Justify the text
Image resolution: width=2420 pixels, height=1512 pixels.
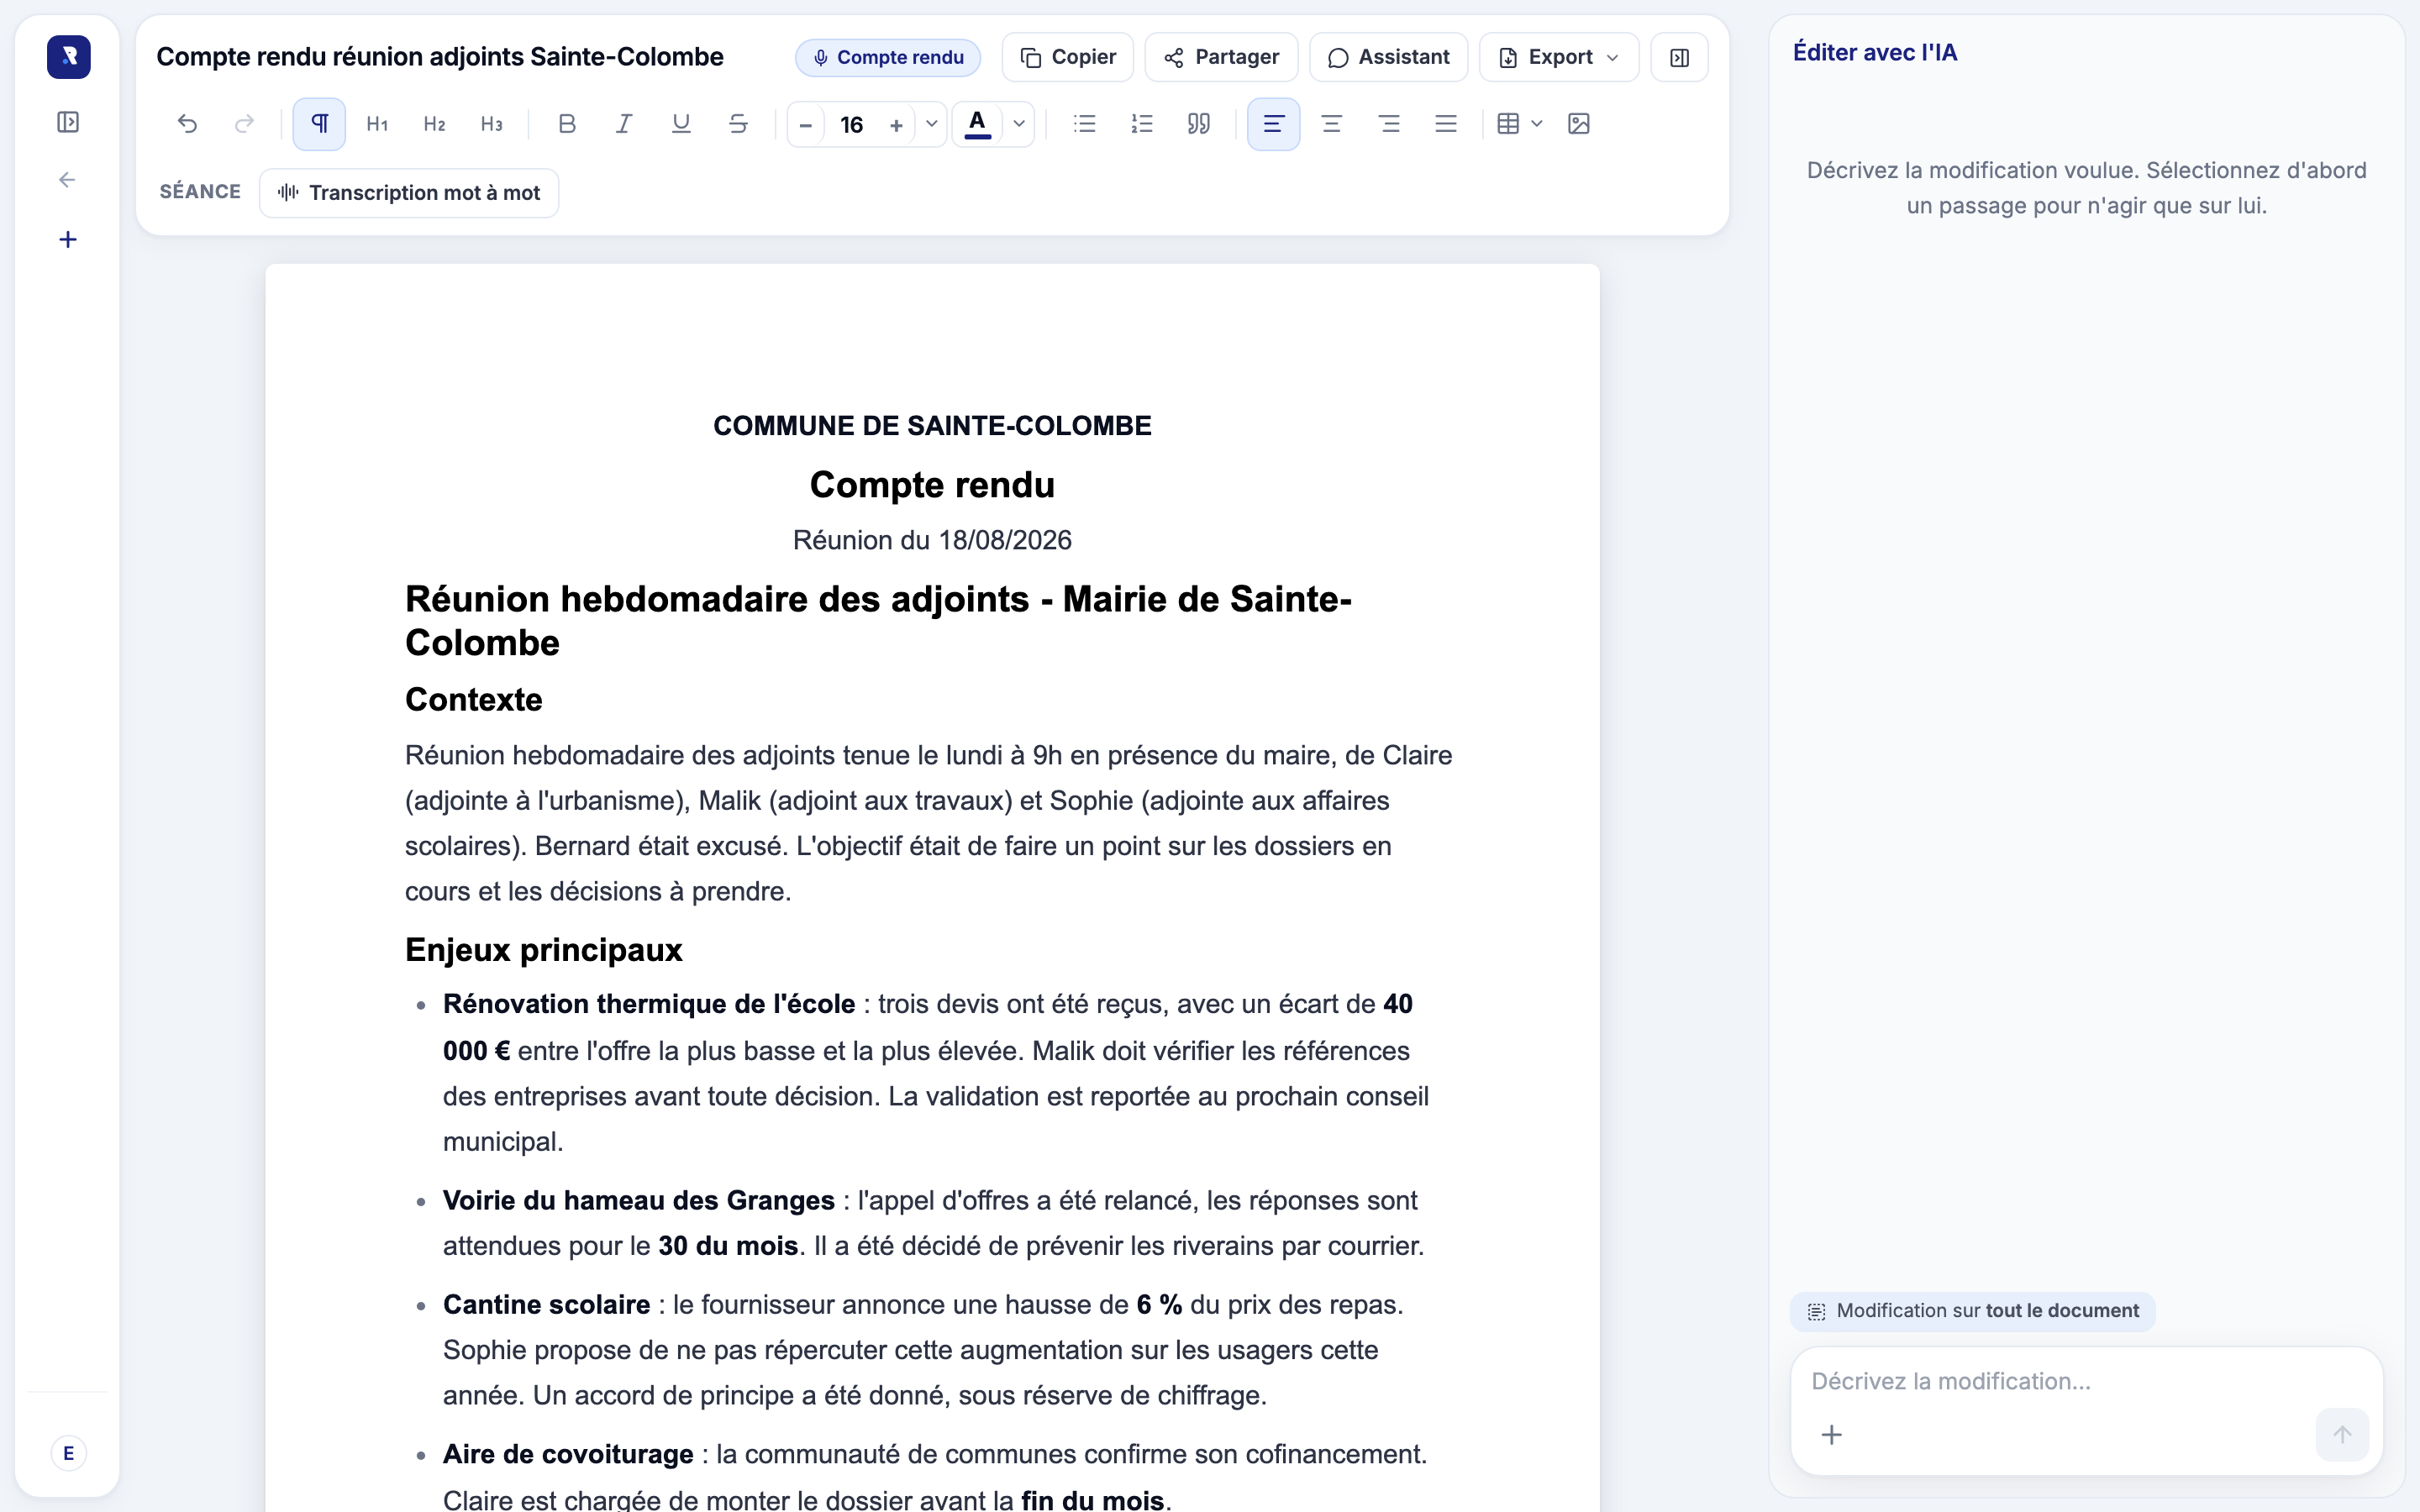tap(1446, 124)
